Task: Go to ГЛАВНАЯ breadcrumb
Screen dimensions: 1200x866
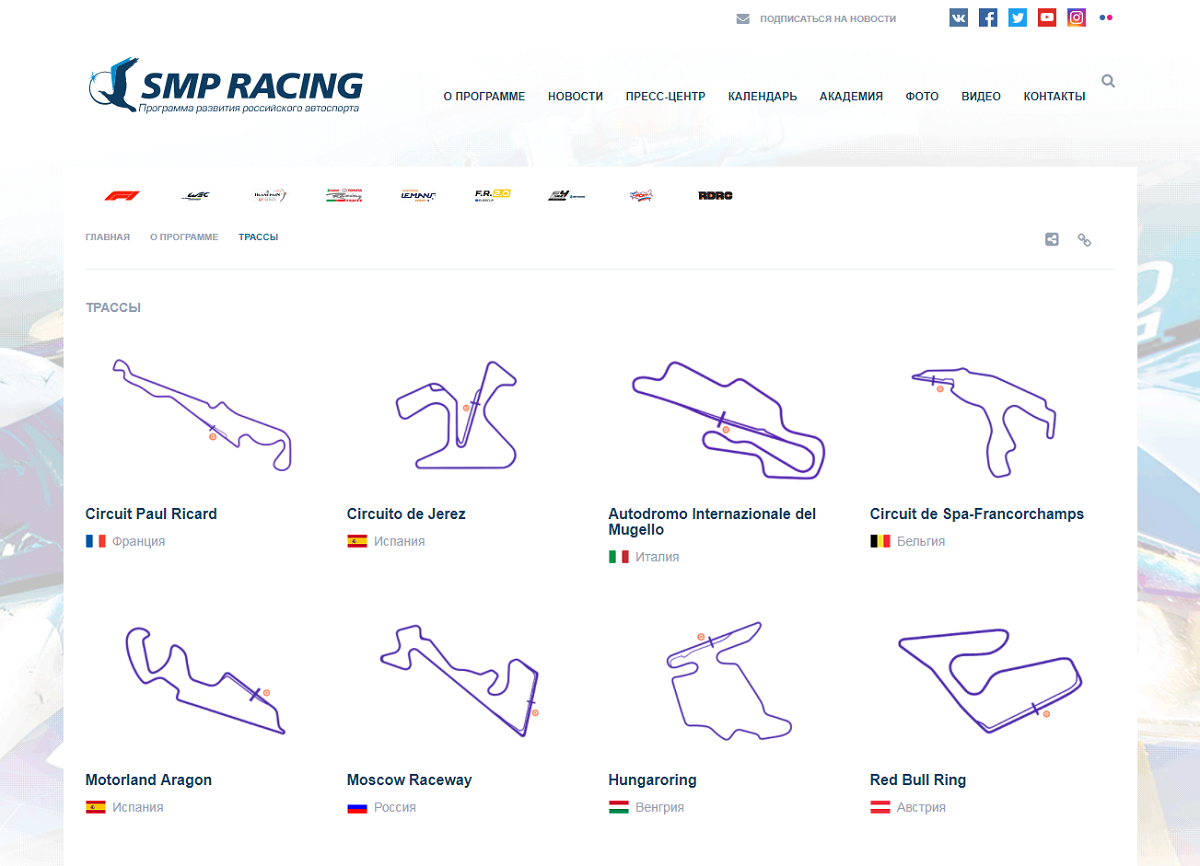Action: (108, 237)
